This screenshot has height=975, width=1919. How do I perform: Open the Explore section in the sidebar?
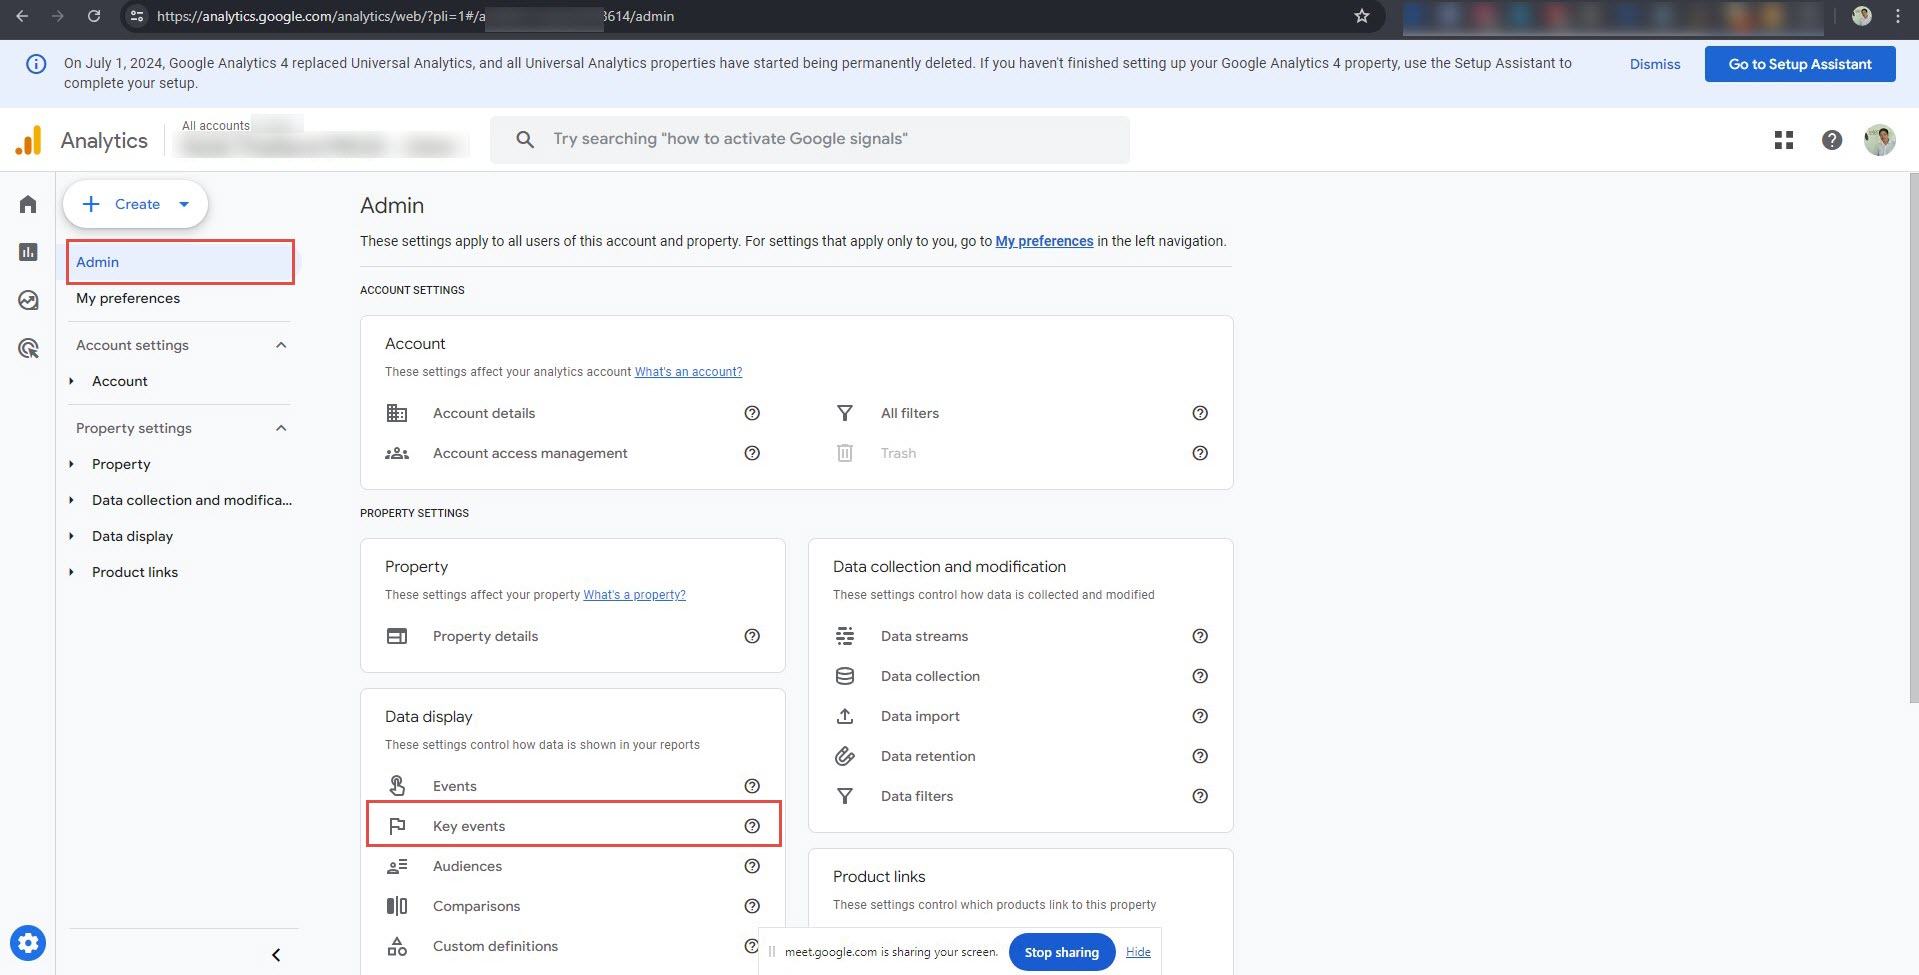tap(27, 299)
